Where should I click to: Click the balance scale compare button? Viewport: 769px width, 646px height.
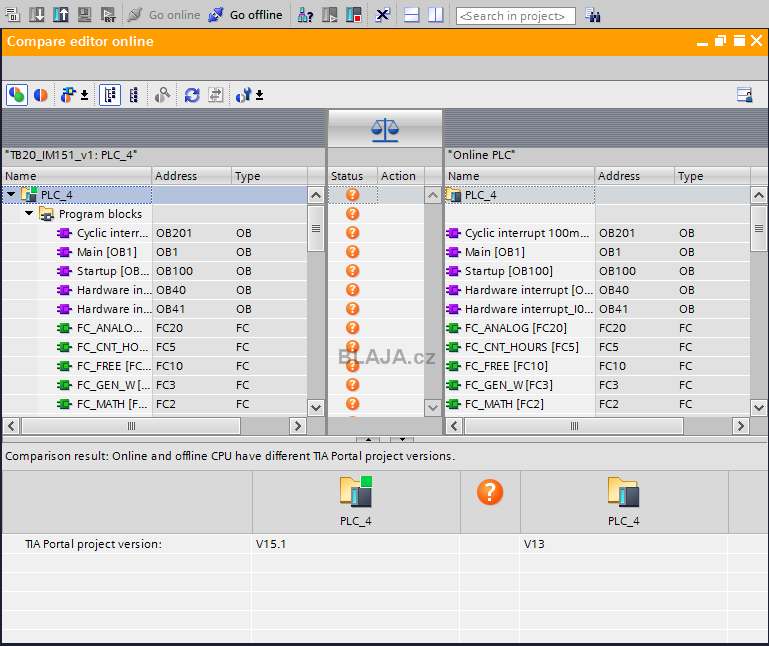click(x=385, y=129)
